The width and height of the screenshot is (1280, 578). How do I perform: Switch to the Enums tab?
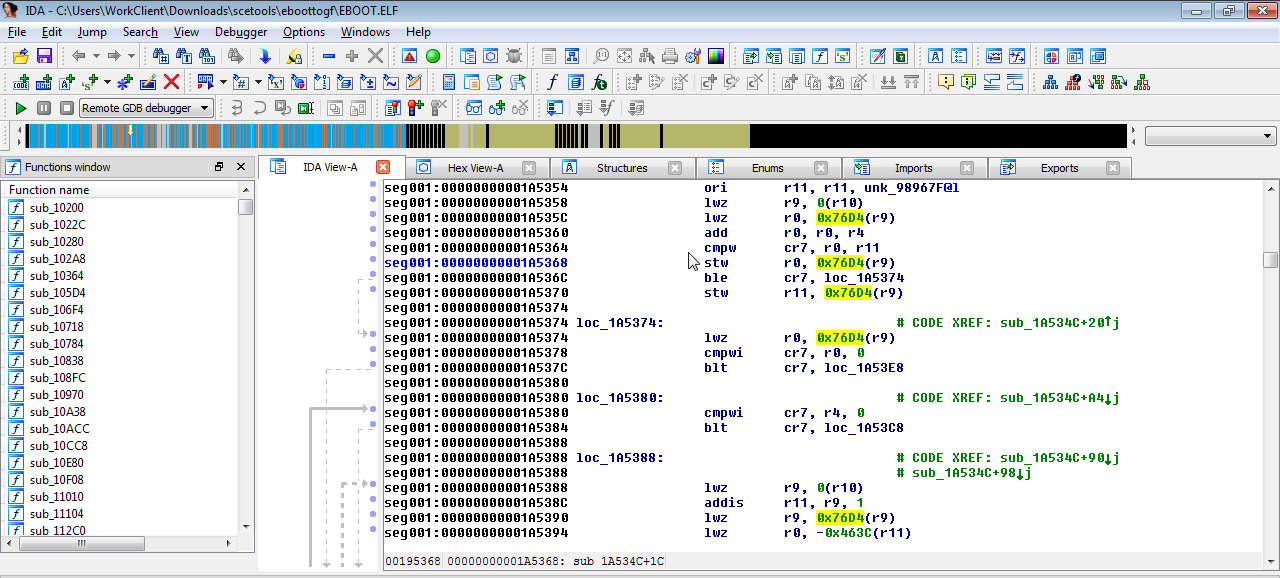pyautogui.click(x=768, y=168)
